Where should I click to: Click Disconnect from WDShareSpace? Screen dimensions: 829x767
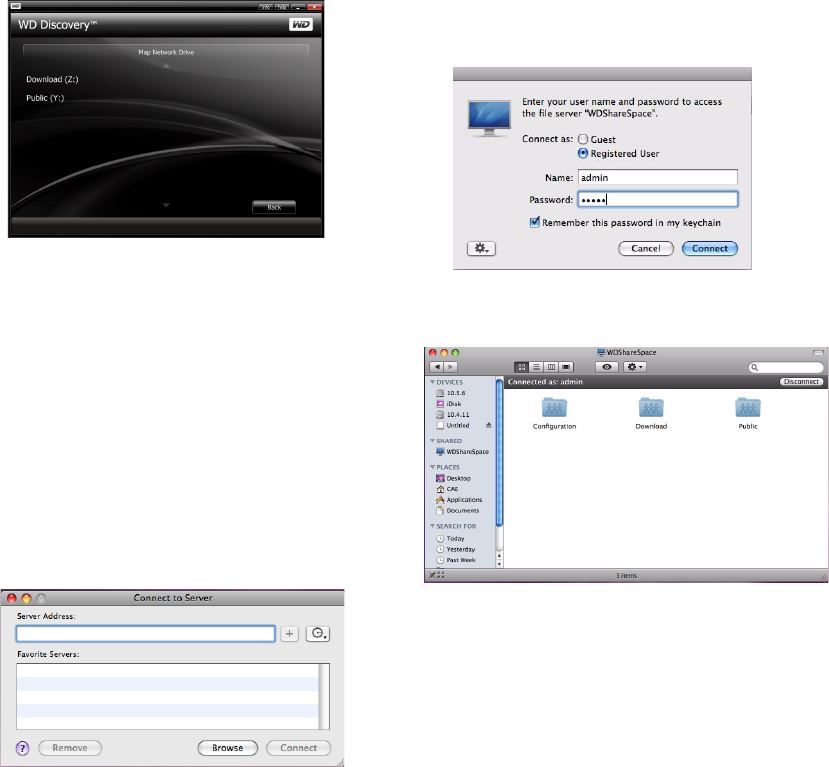pyautogui.click(x=801, y=382)
